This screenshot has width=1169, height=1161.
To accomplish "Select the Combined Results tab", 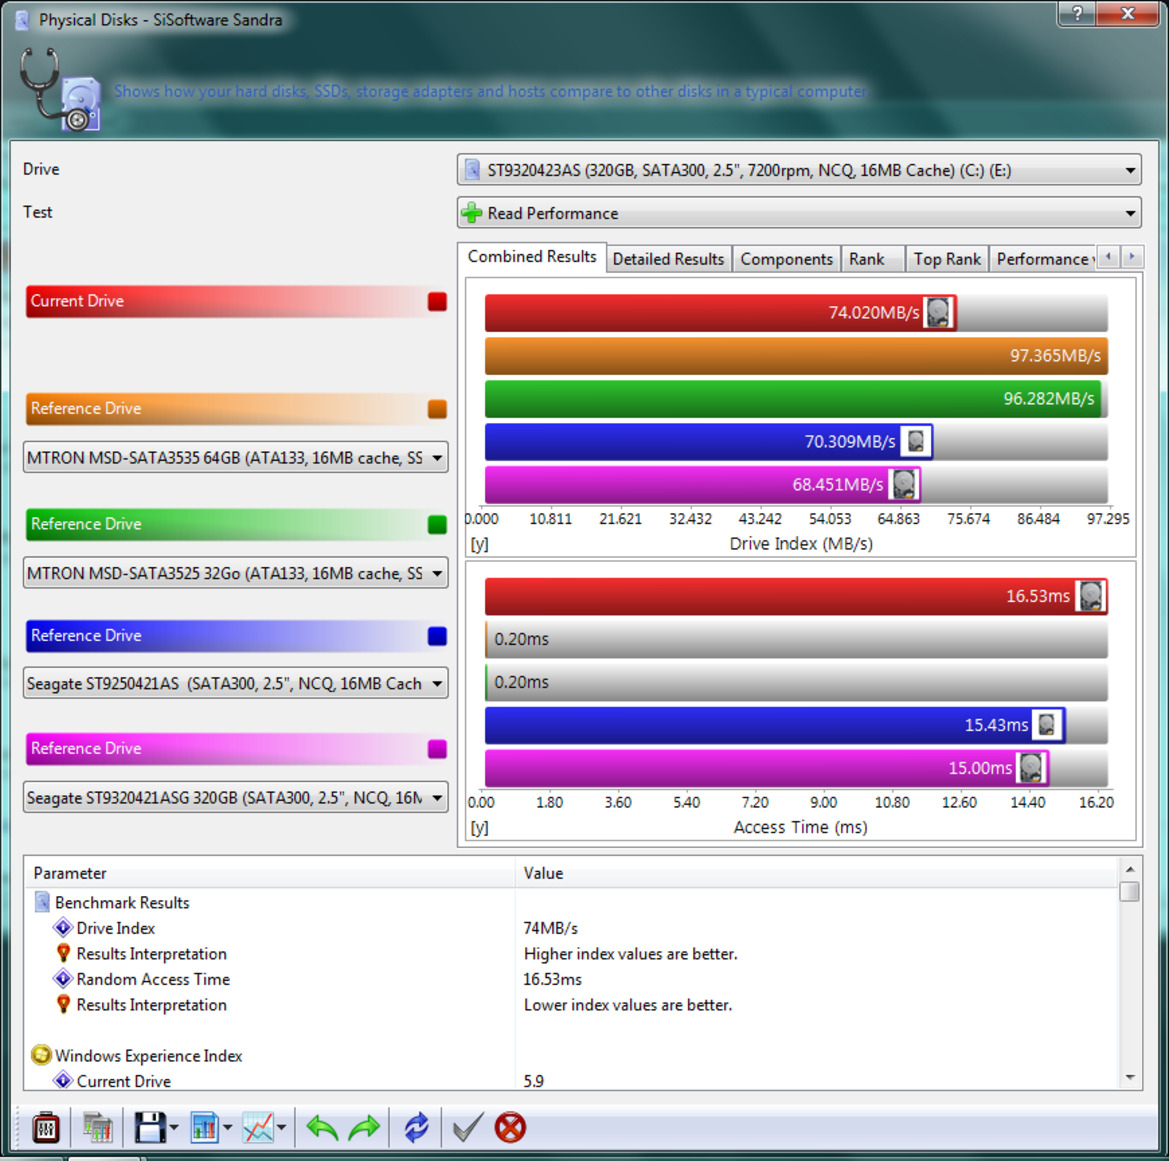I will pos(532,257).
